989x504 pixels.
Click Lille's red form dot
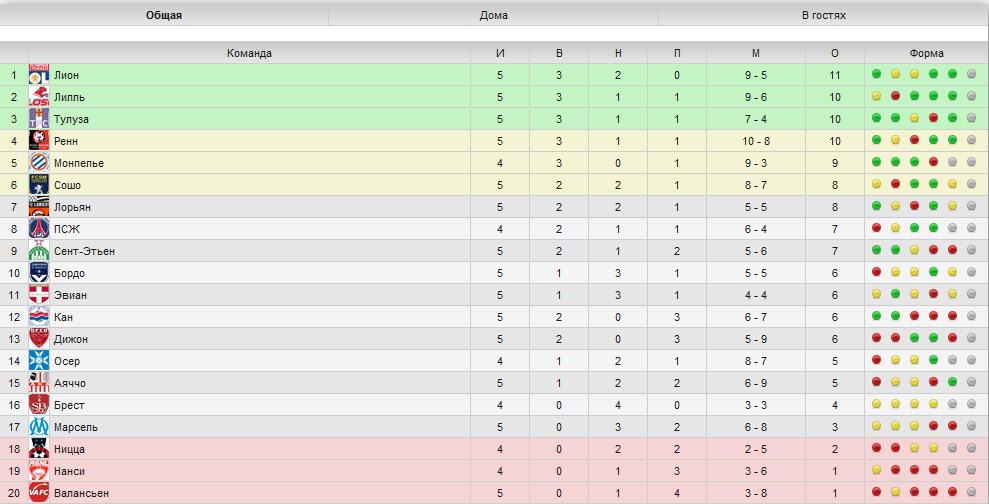coord(895,96)
